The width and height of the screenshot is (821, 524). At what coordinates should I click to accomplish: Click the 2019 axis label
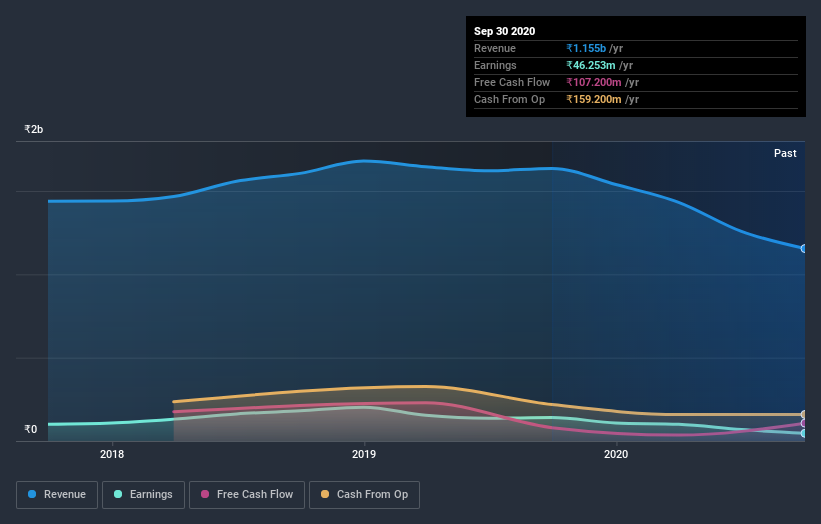(x=364, y=454)
